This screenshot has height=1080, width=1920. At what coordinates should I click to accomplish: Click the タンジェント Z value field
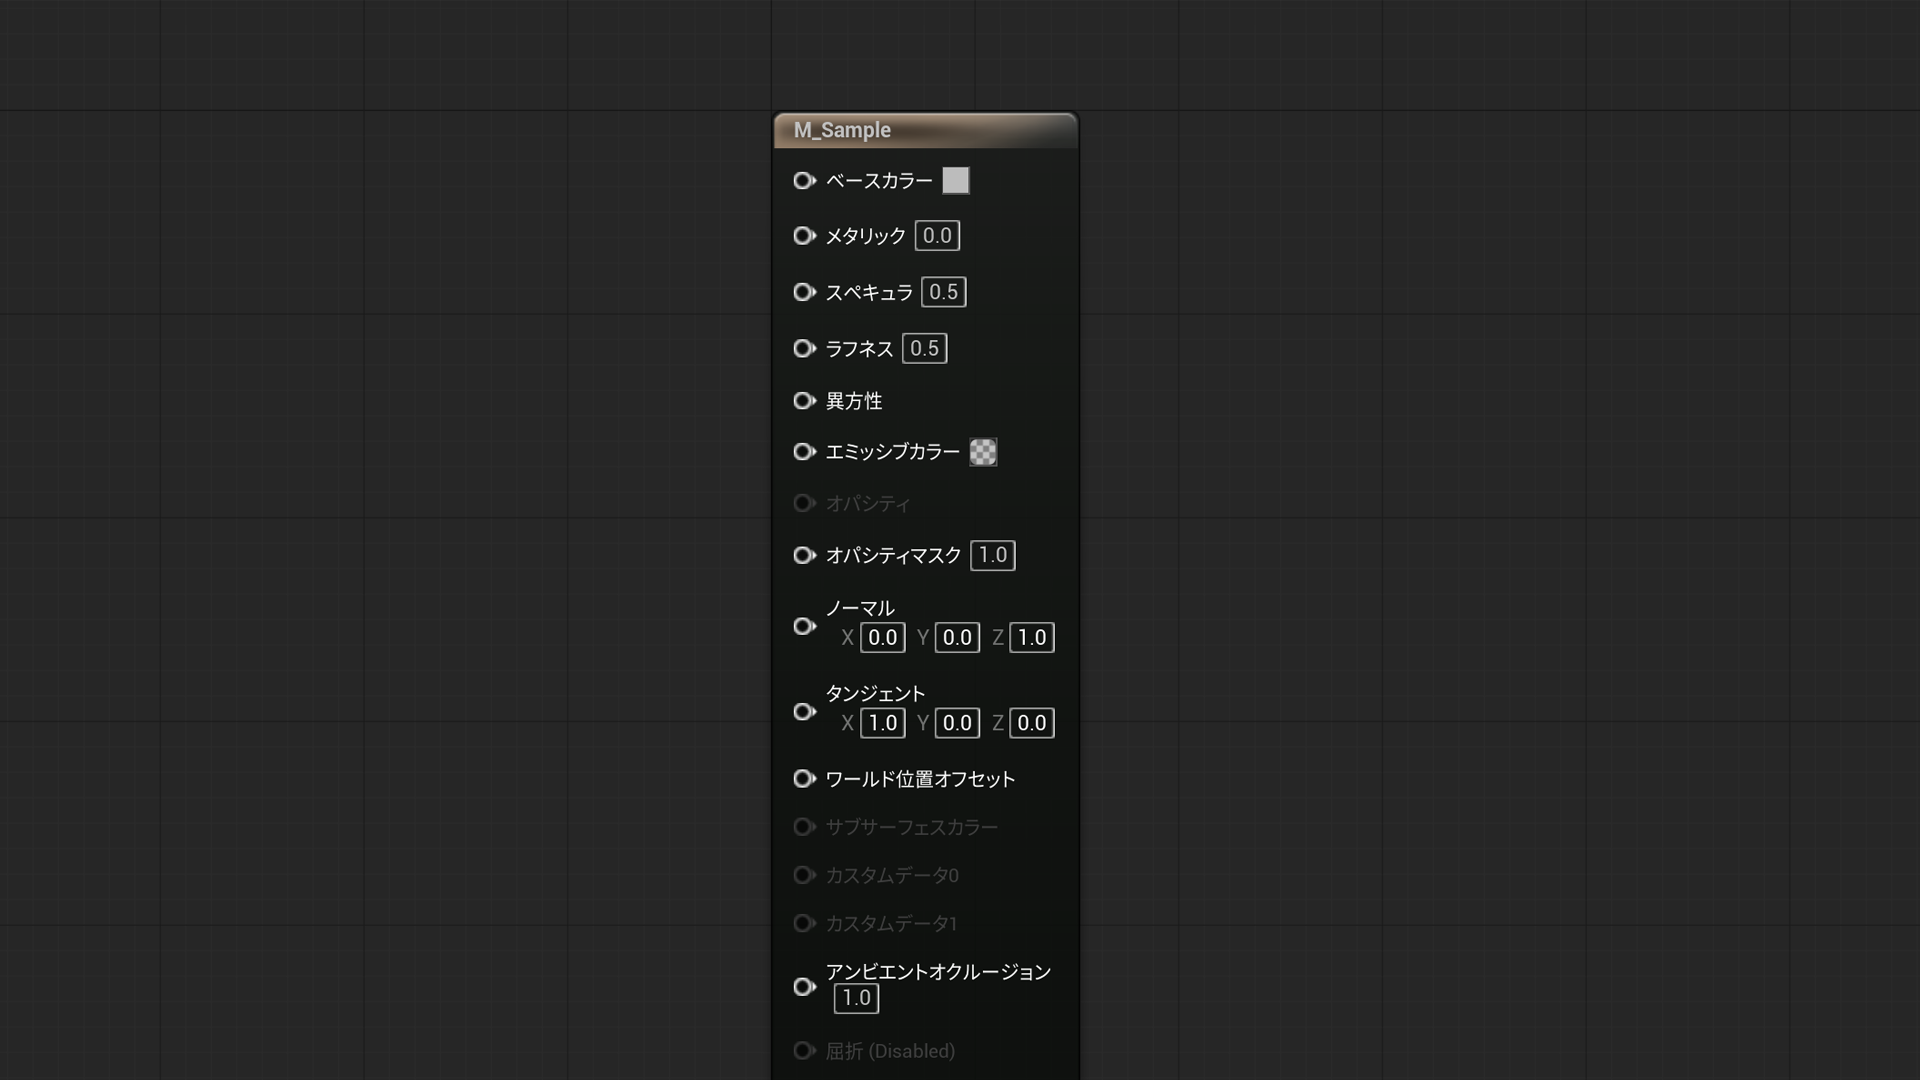pyautogui.click(x=1032, y=723)
